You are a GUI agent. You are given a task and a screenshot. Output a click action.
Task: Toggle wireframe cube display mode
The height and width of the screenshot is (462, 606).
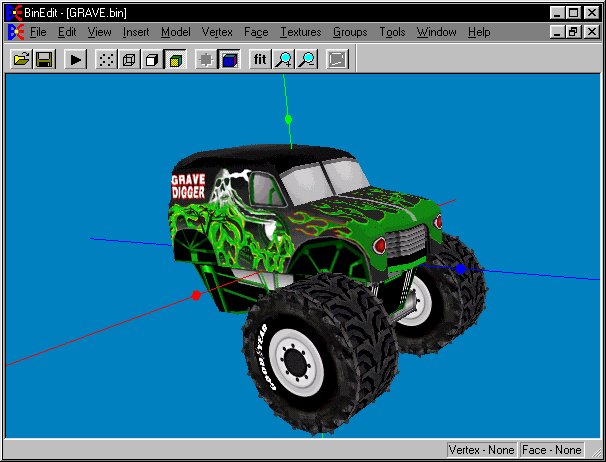point(129,60)
